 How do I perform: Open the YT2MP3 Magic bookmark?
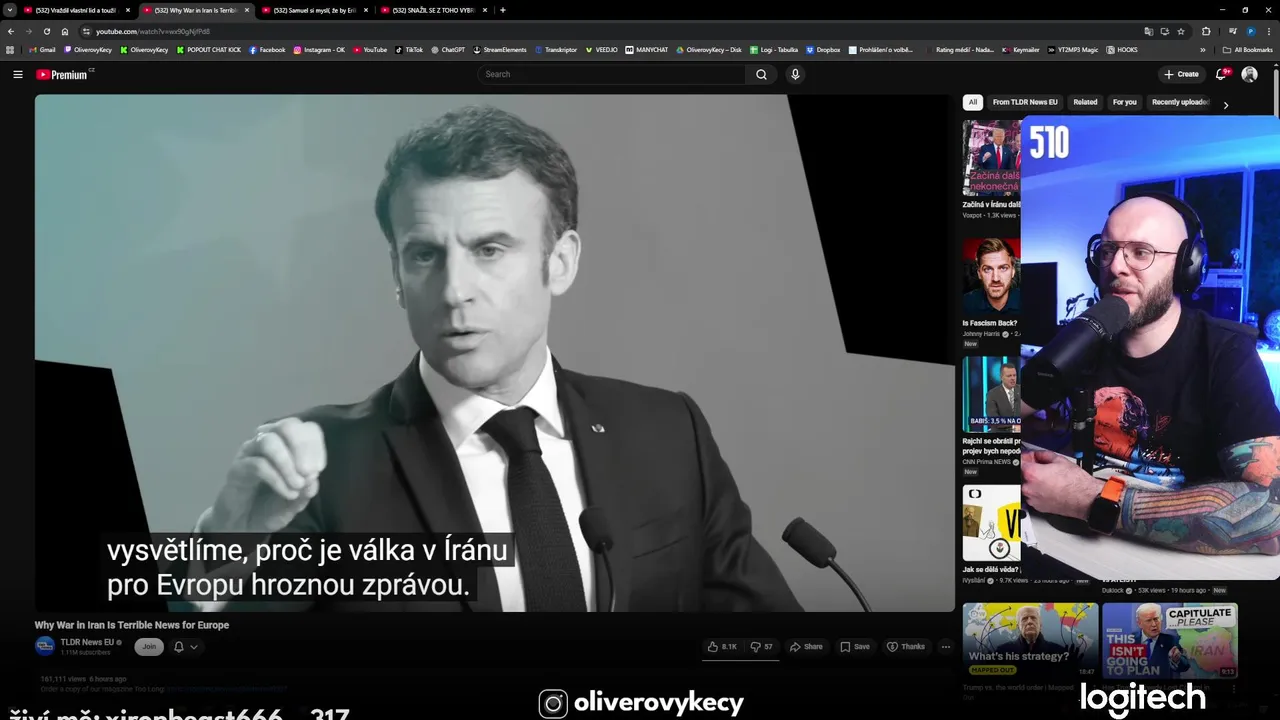point(1073,49)
